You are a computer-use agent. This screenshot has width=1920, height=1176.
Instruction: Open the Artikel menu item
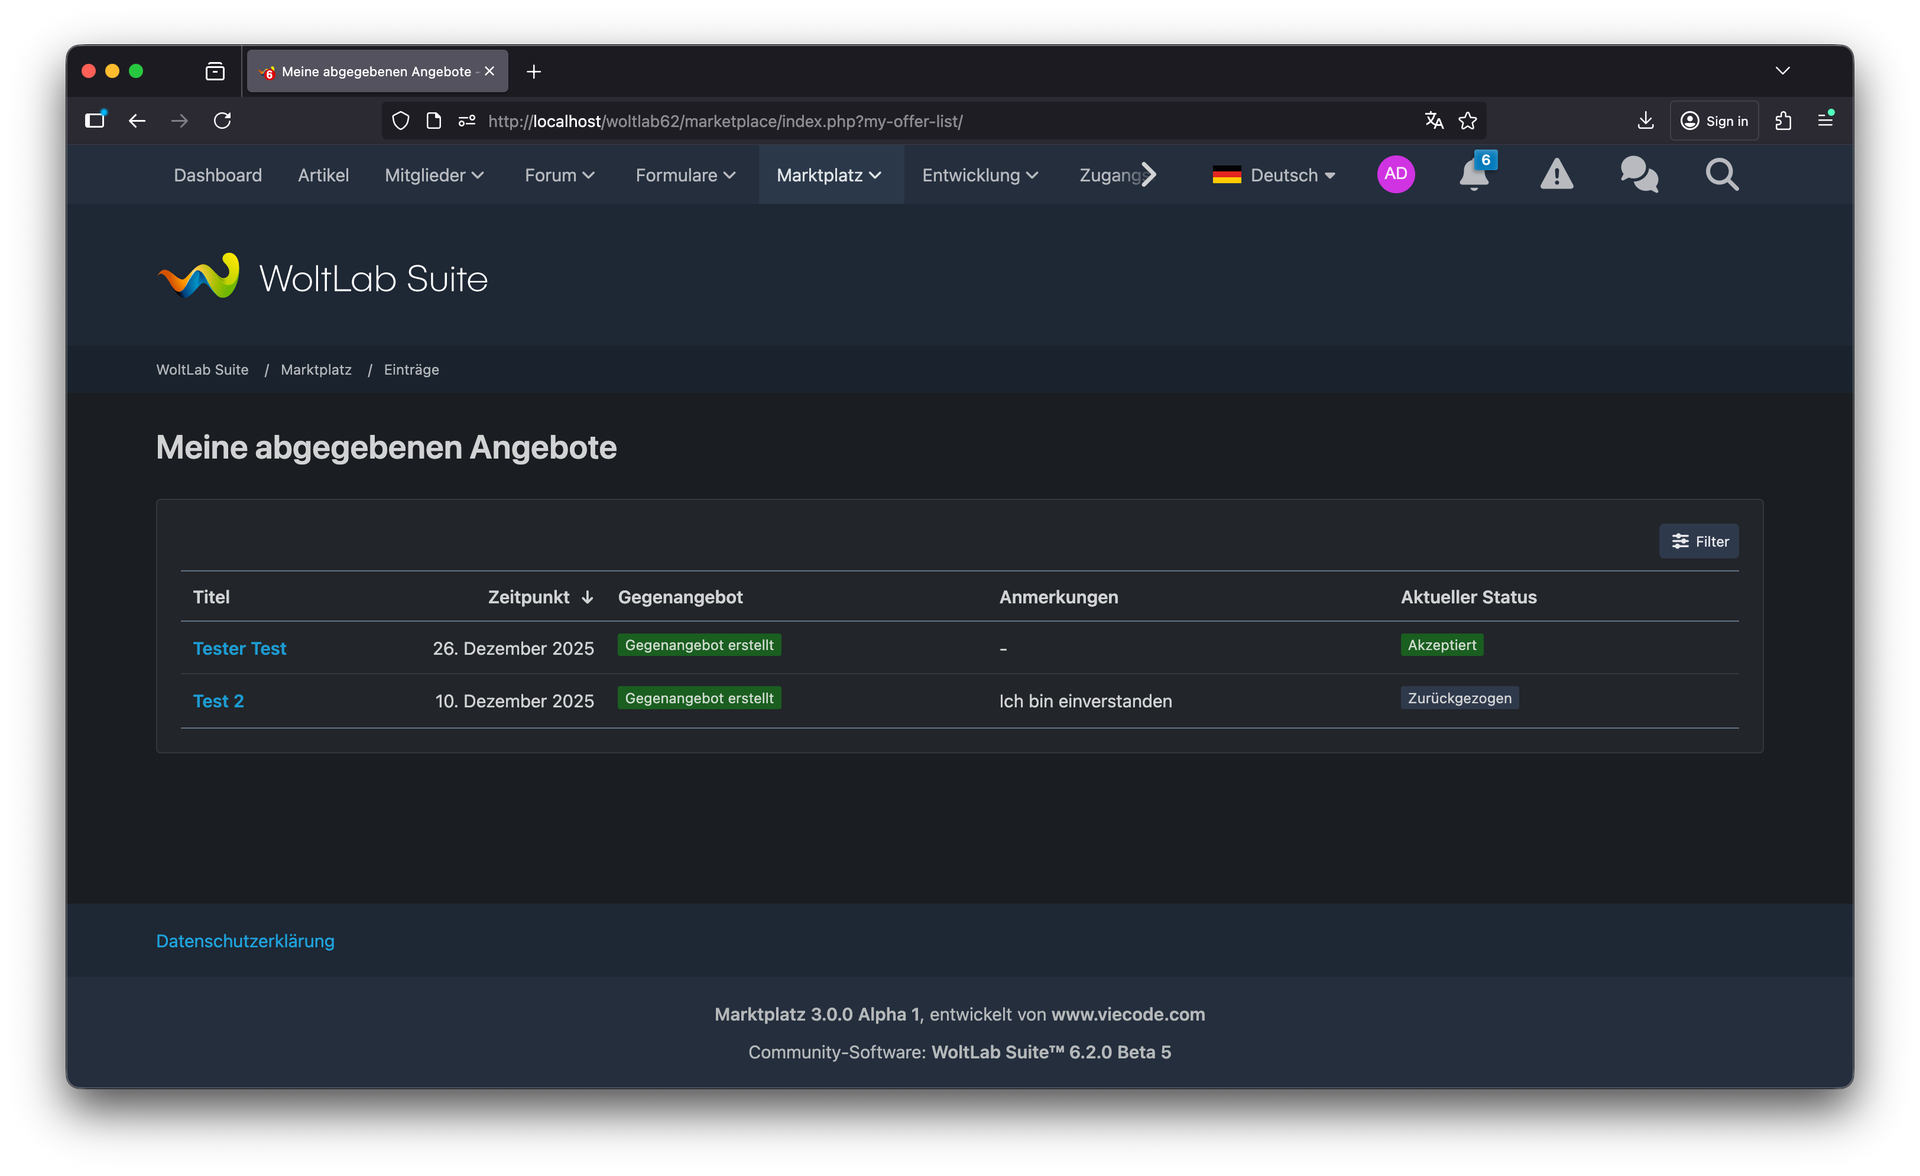point(323,175)
